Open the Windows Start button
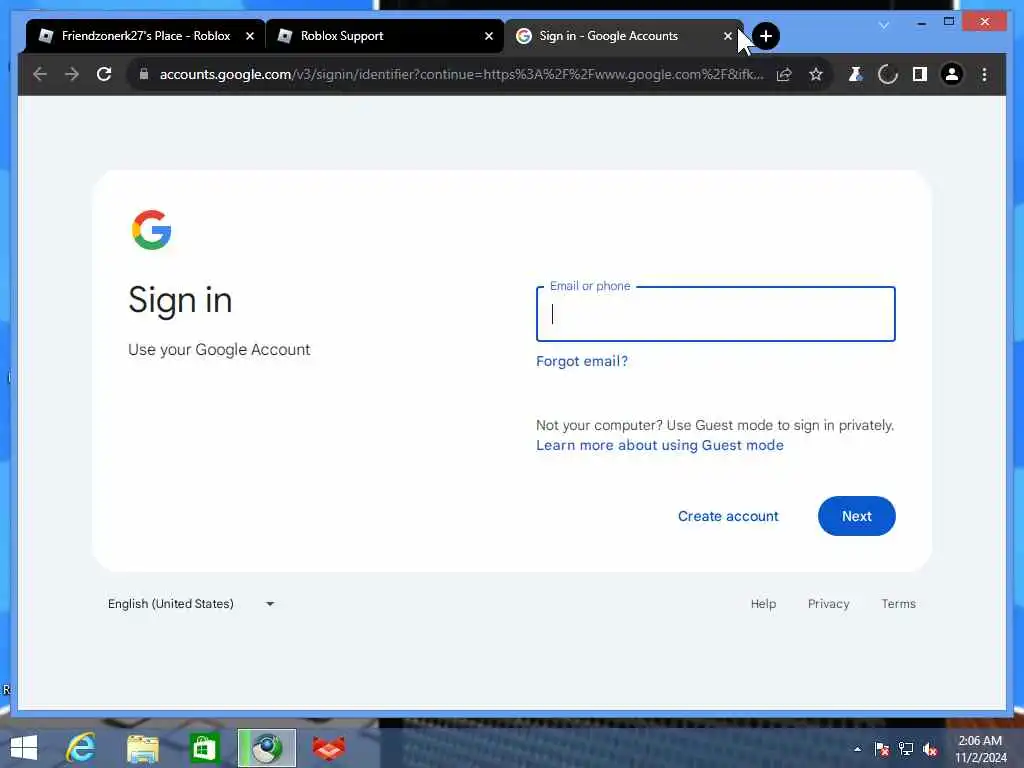1024x768 pixels. pyautogui.click(x=24, y=748)
